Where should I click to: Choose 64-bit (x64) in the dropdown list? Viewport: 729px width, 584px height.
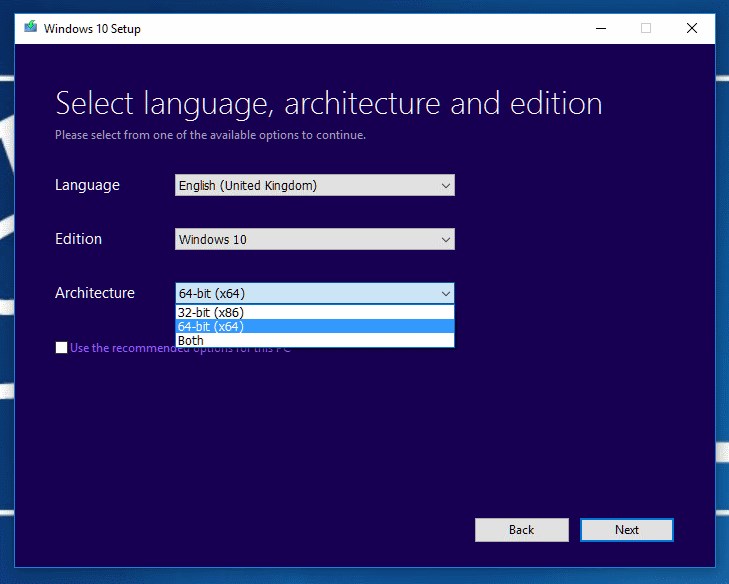point(315,326)
